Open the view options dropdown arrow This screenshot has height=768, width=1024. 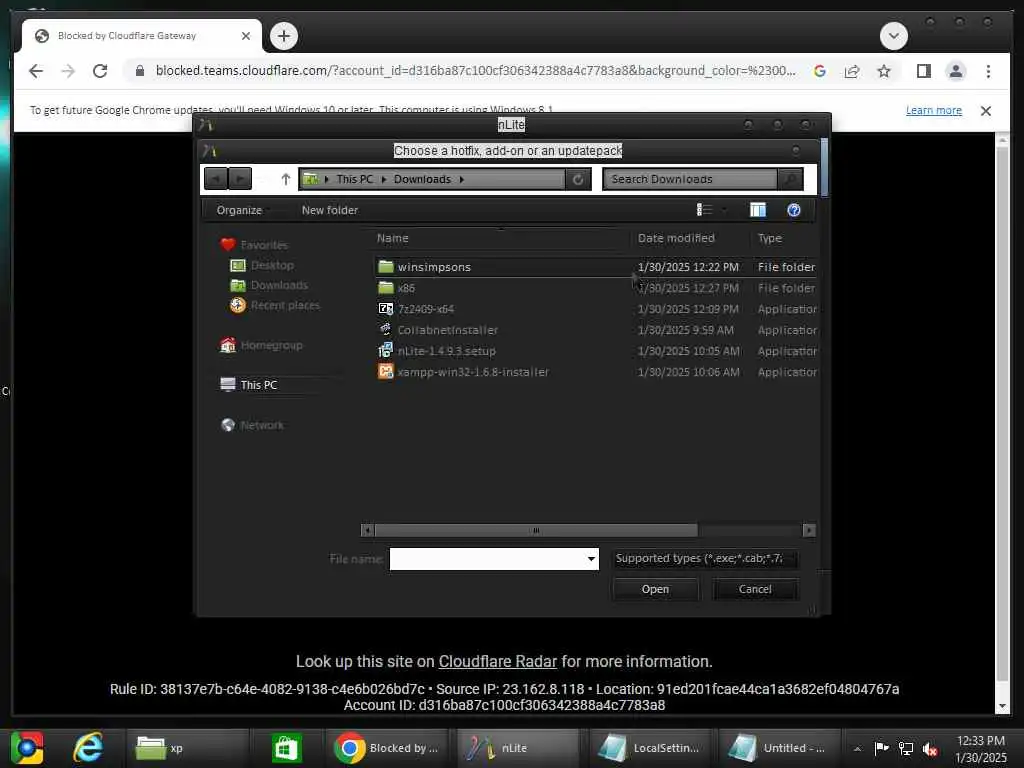click(724, 210)
